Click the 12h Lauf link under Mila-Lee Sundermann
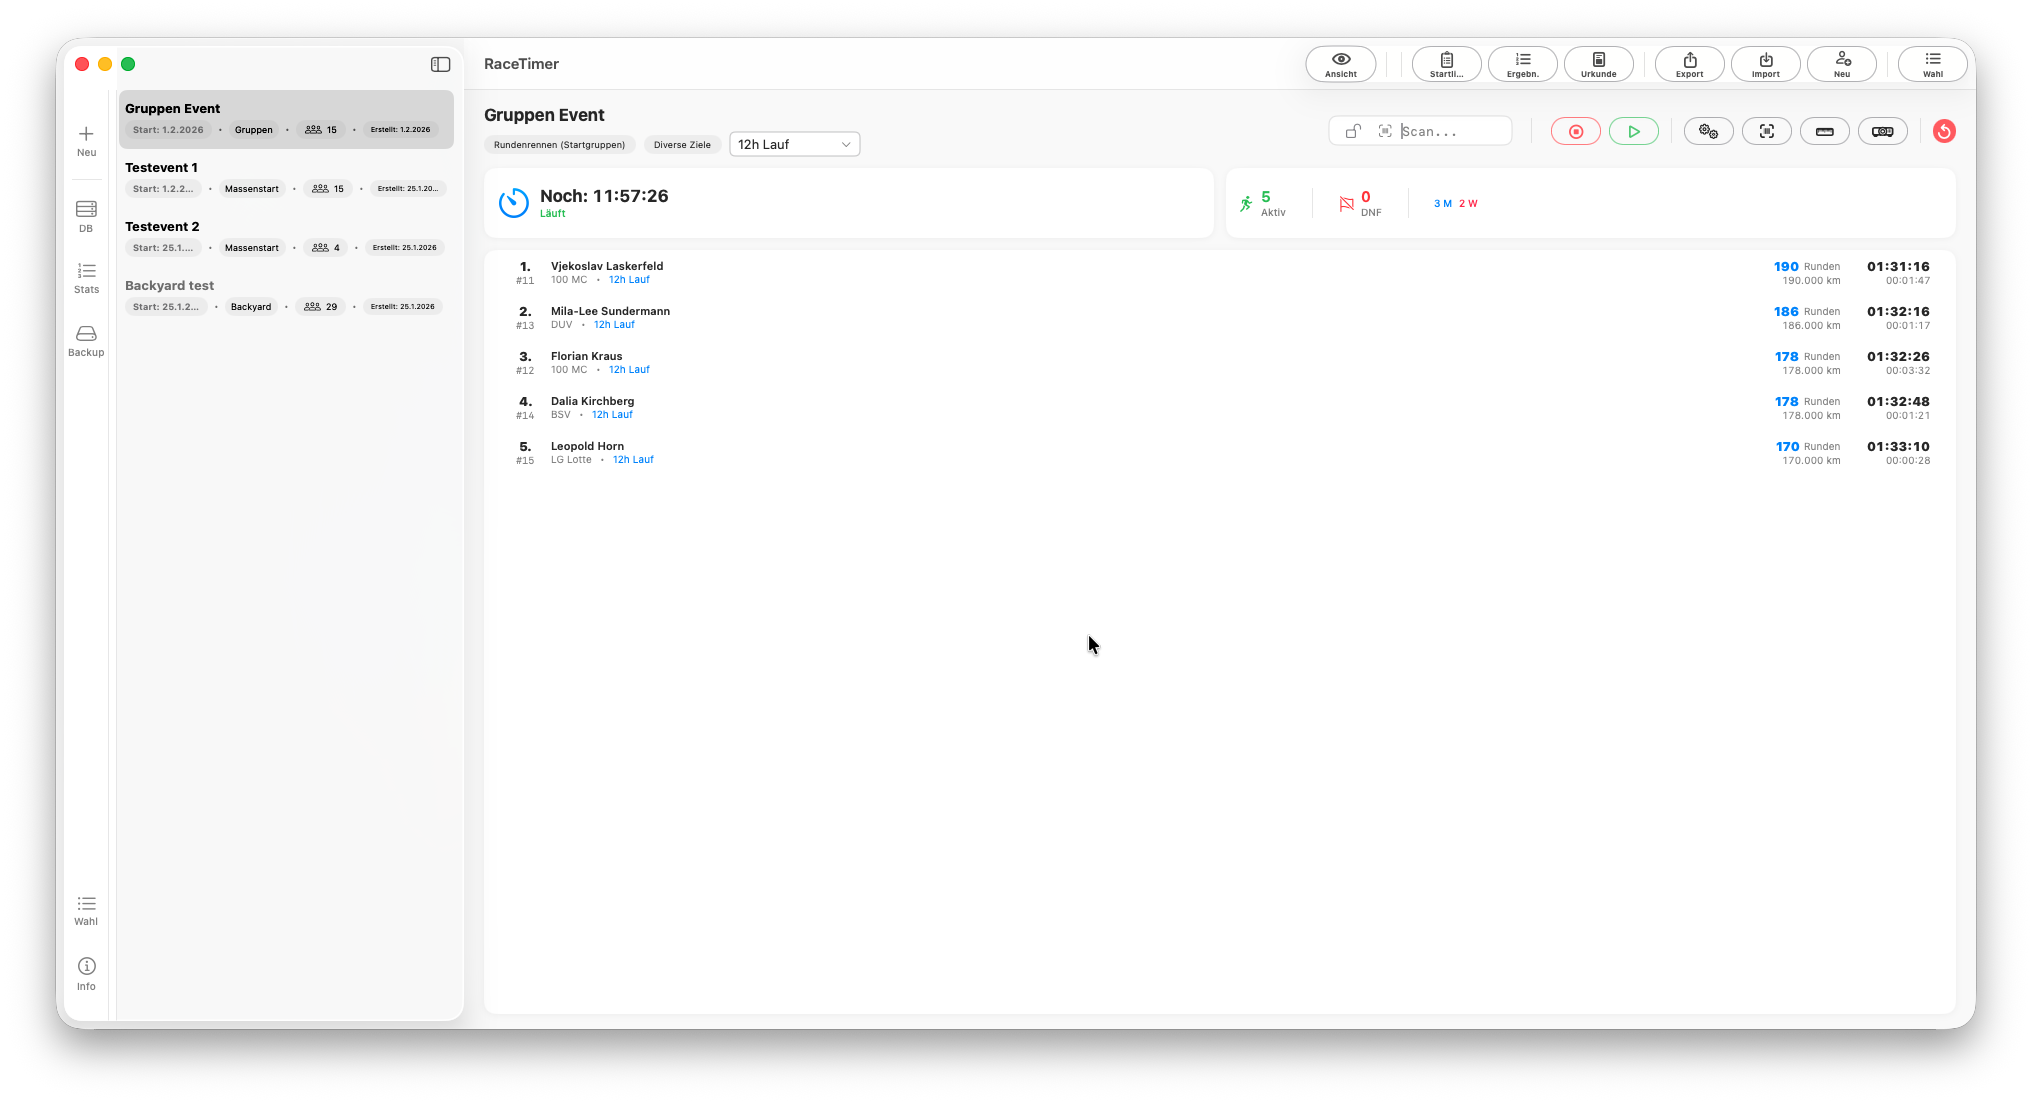Screen dimensions: 2032x1103 [614, 325]
